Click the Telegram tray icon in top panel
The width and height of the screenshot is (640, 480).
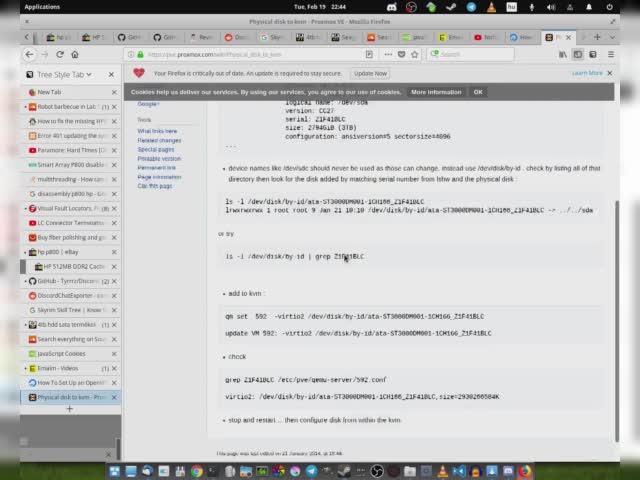[x=471, y=7]
